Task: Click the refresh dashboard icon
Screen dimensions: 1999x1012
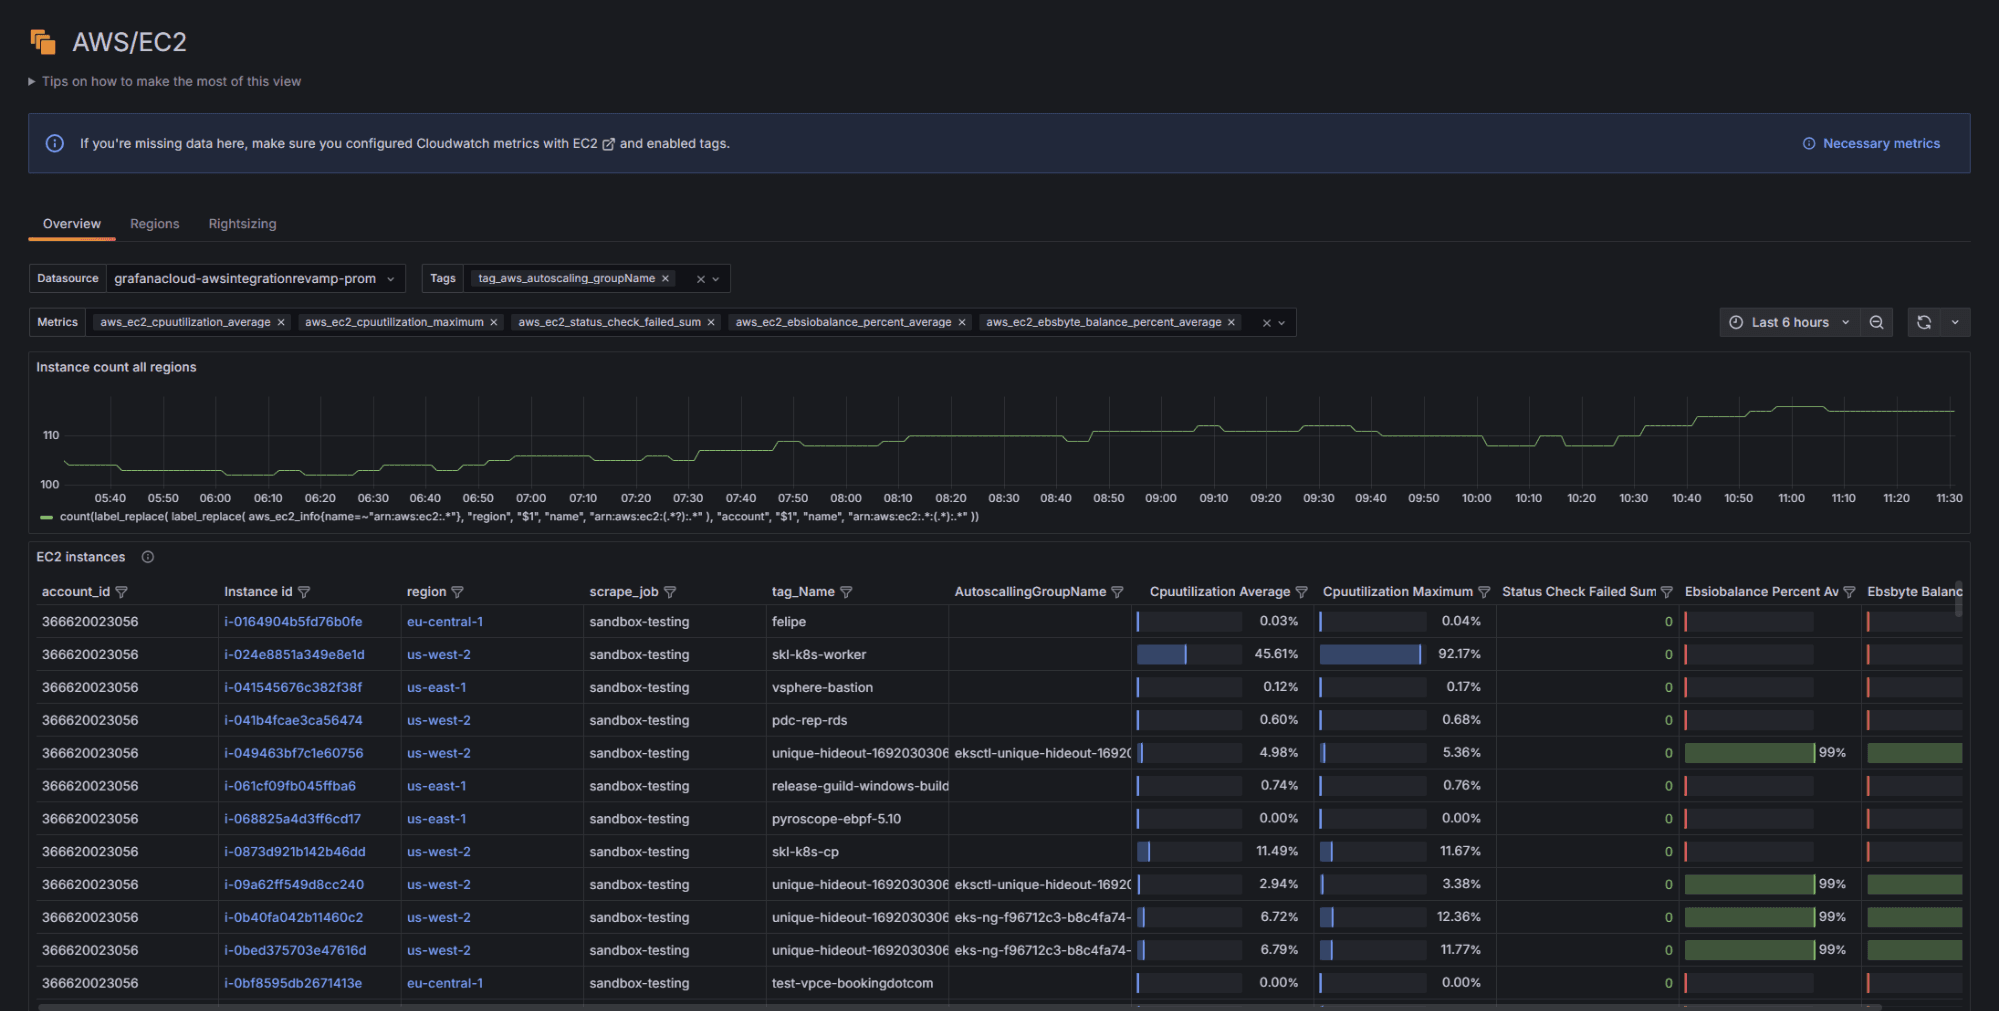Action: pyautogui.click(x=1923, y=322)
